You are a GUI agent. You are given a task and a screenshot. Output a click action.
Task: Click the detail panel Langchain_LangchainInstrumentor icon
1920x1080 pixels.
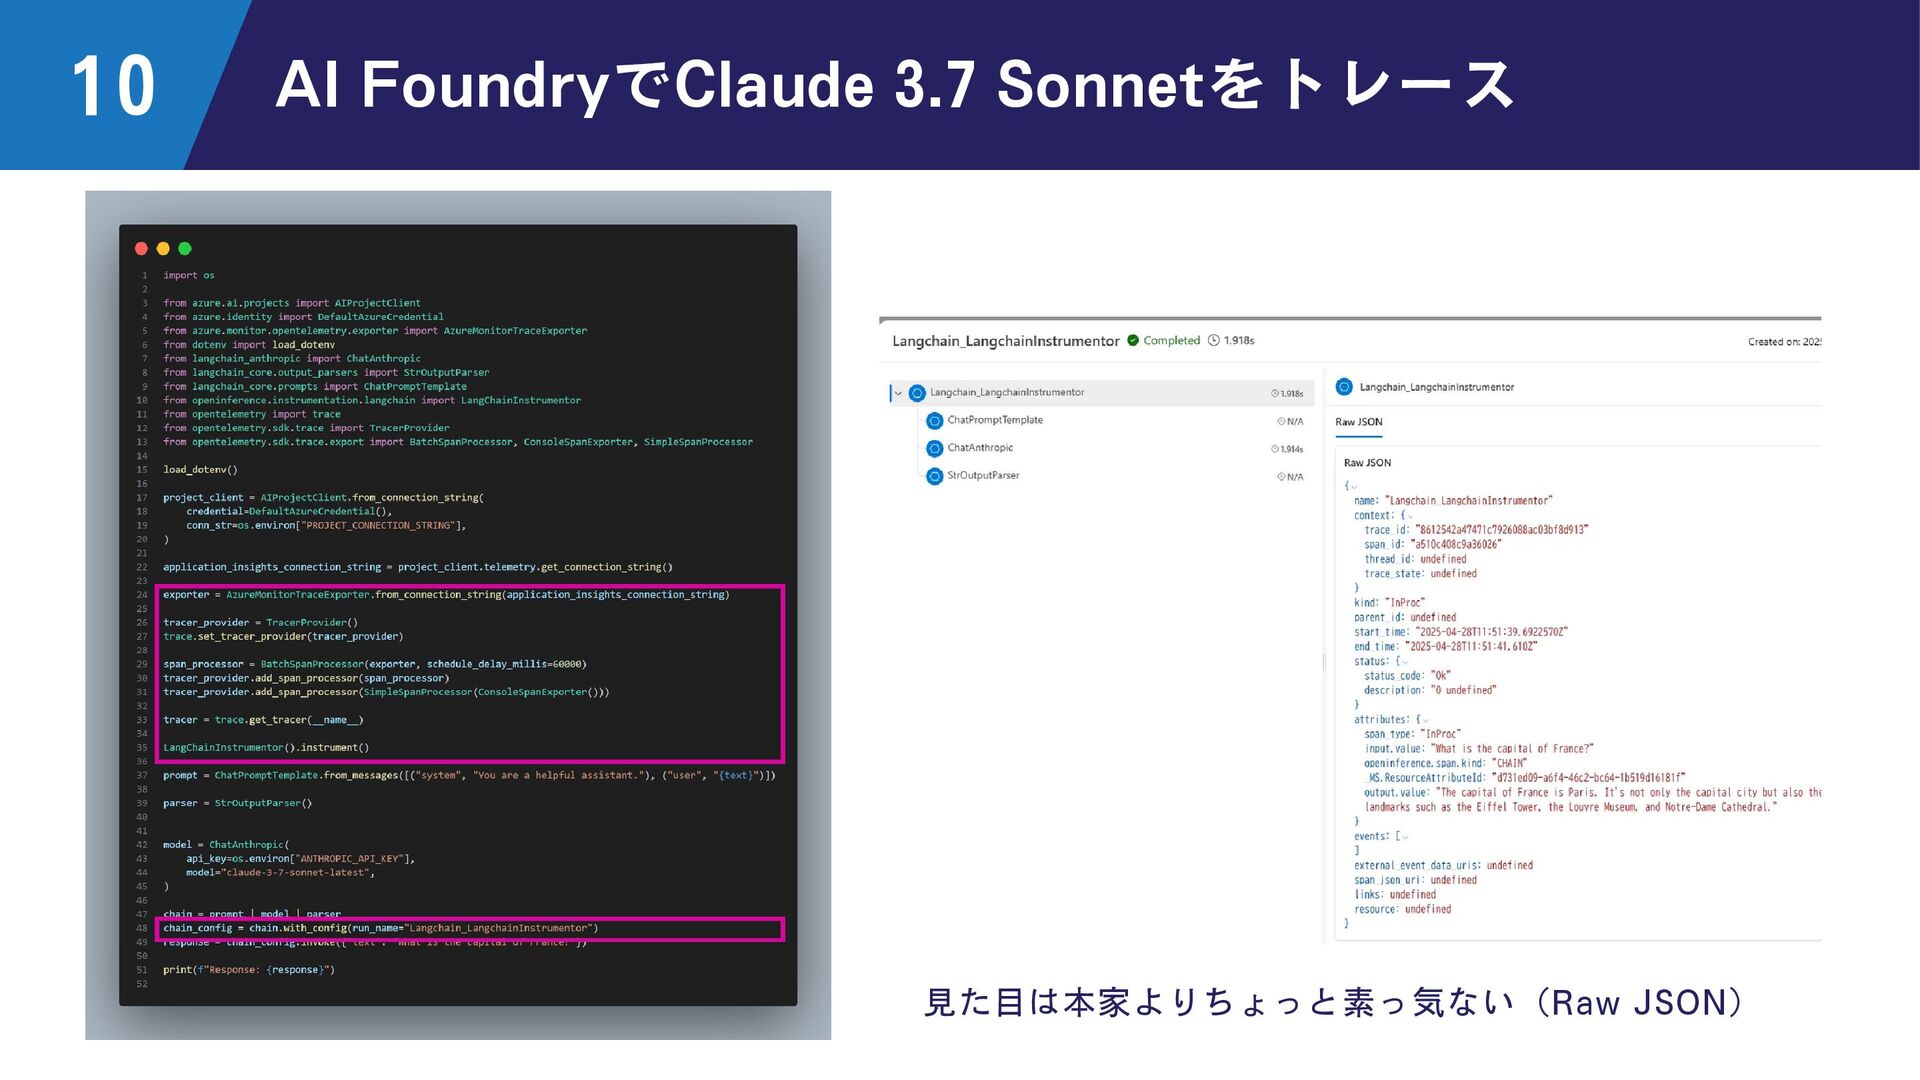[1344, 387]
